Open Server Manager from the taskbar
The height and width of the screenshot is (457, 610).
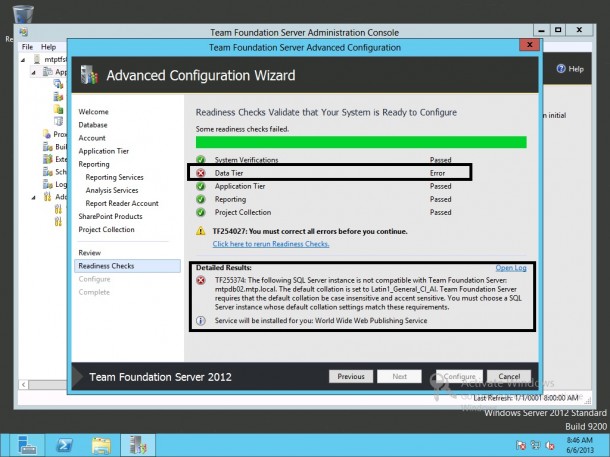27,445
